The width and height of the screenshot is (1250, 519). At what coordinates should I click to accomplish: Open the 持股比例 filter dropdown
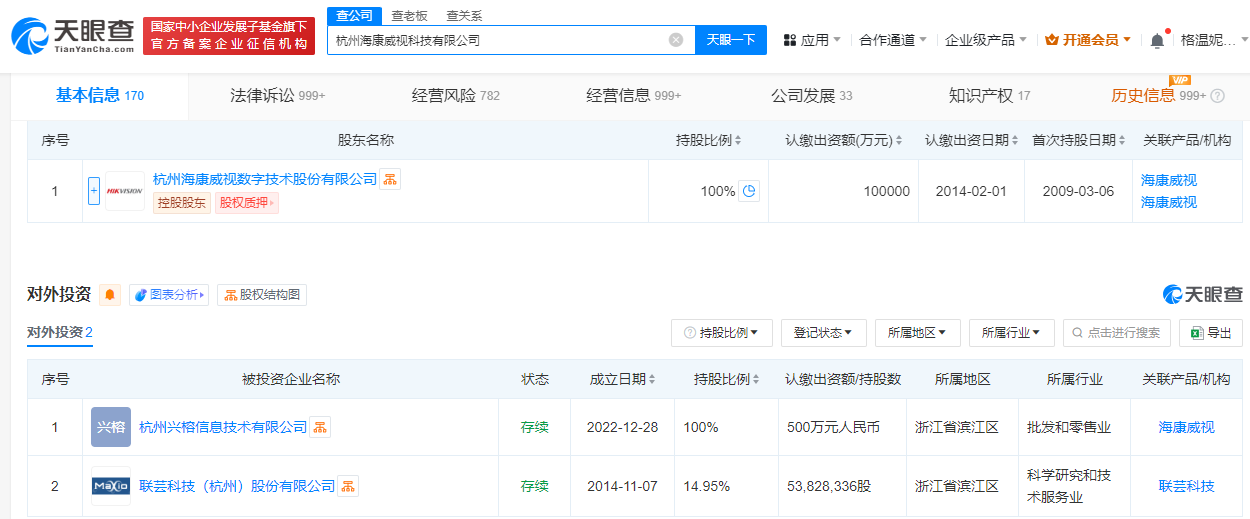(722, 333)
